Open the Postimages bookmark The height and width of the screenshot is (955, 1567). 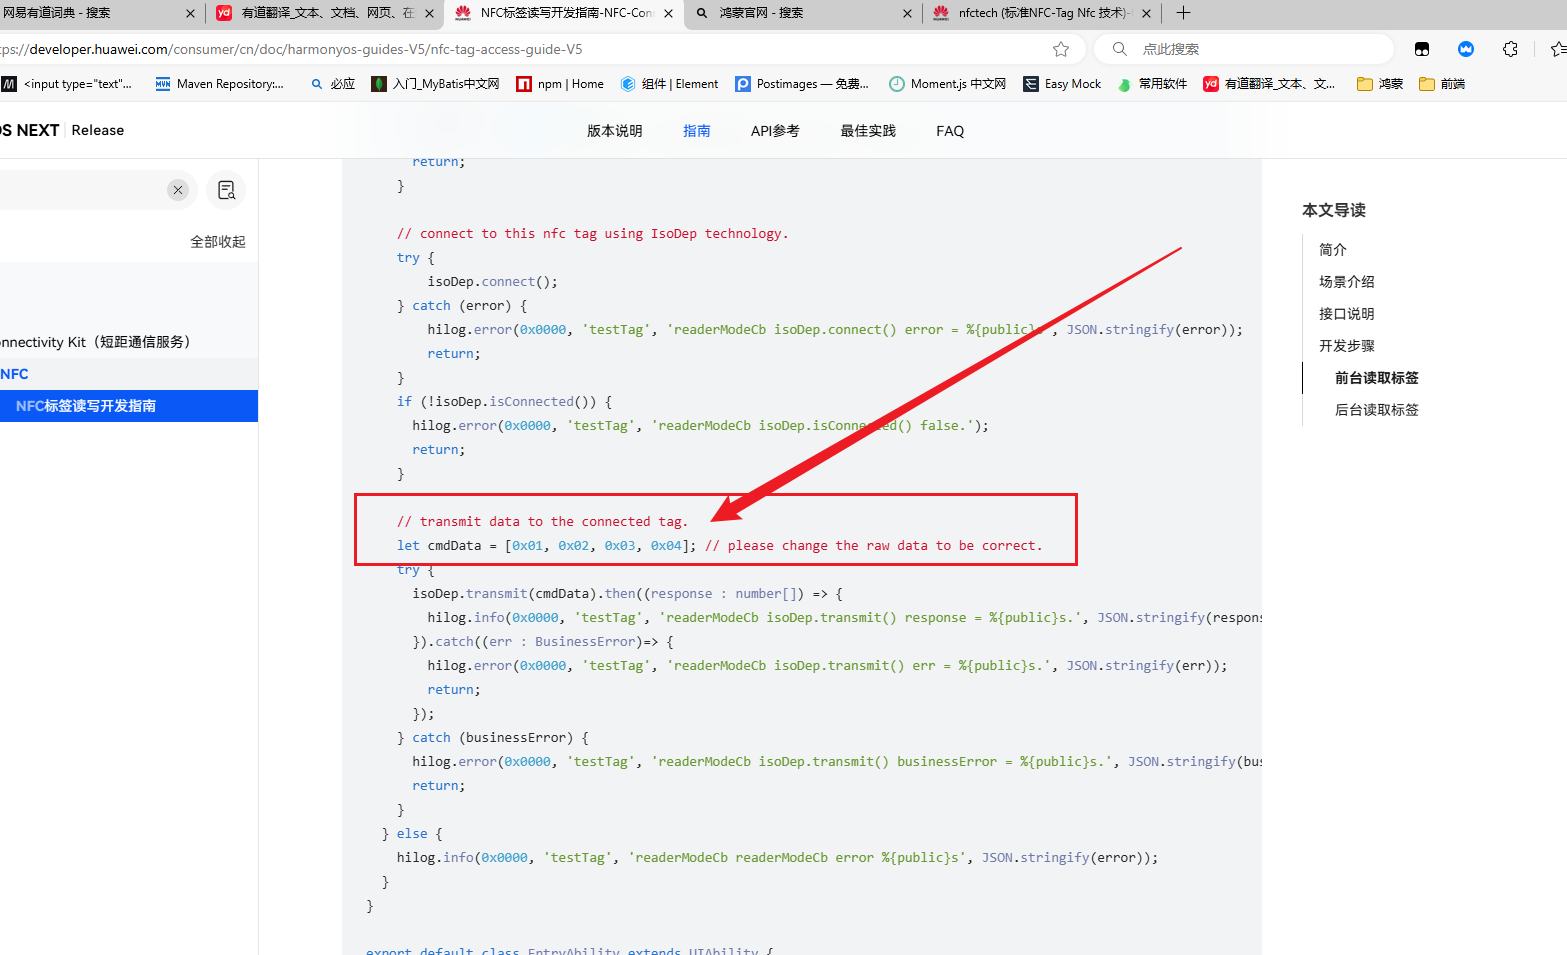(x=802, y=84)
